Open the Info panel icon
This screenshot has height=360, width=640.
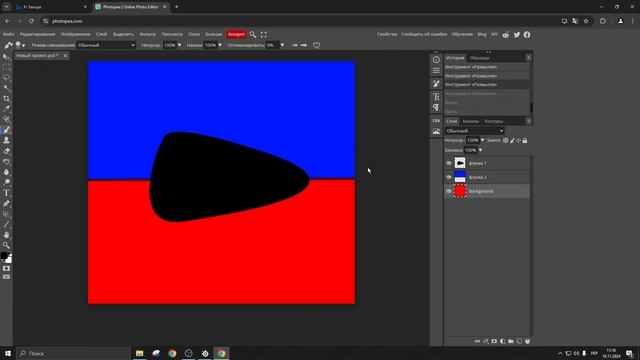click(436, 60)
